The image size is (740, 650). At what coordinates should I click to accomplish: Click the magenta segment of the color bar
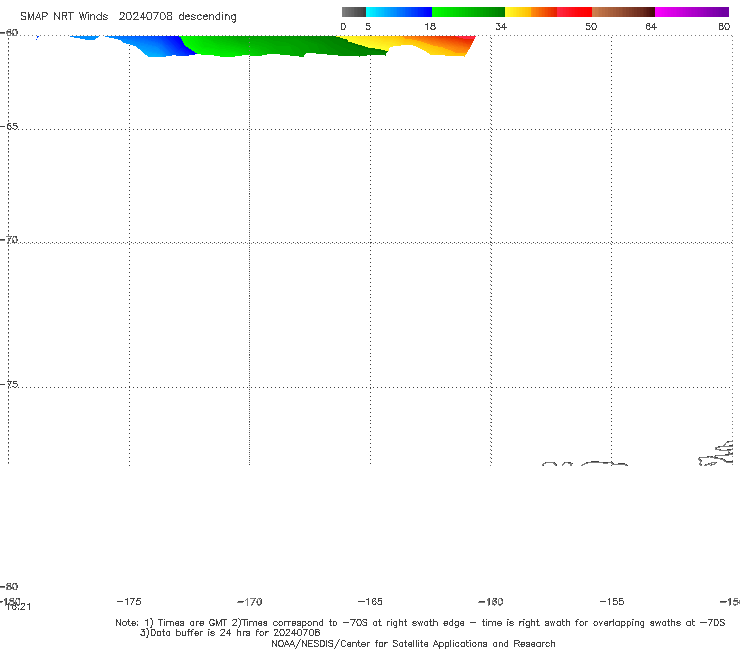692,12
